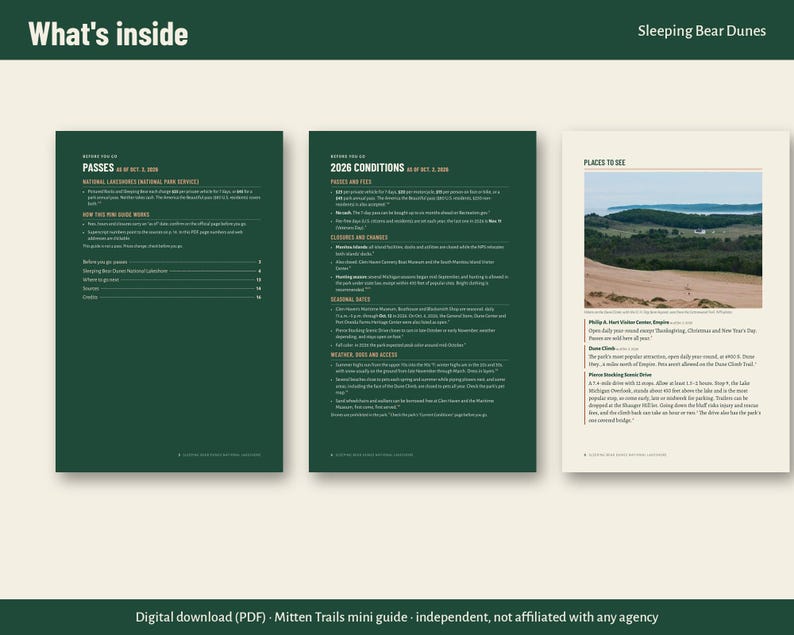Click the "PLACES TO SEE" heading
The image size is (794, 635).
click(x=604, y=163)
